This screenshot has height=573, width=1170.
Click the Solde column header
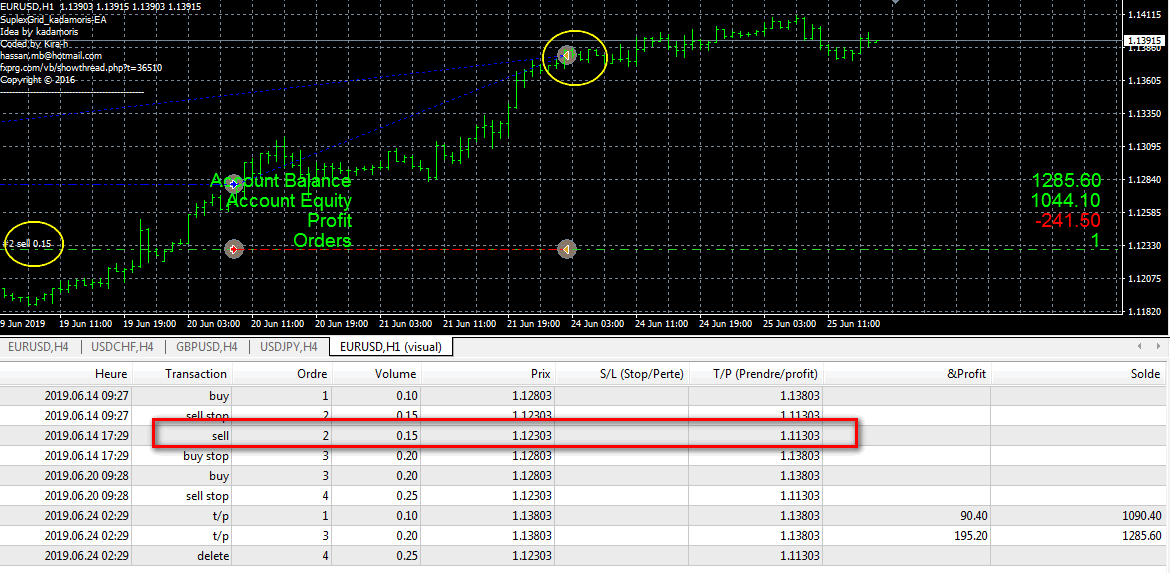pyautogui.click(x=1143, y=374)
